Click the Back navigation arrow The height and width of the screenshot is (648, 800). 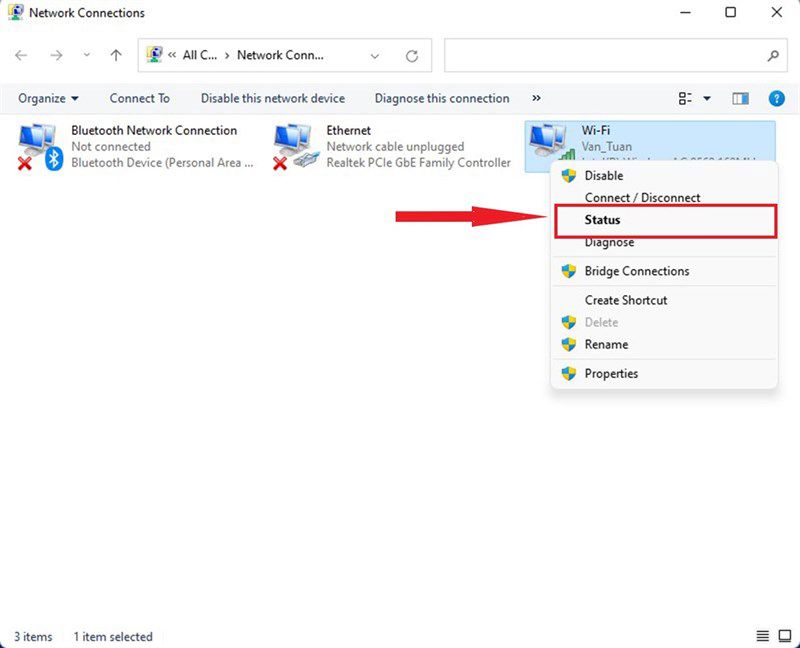(x=21, y=55)
